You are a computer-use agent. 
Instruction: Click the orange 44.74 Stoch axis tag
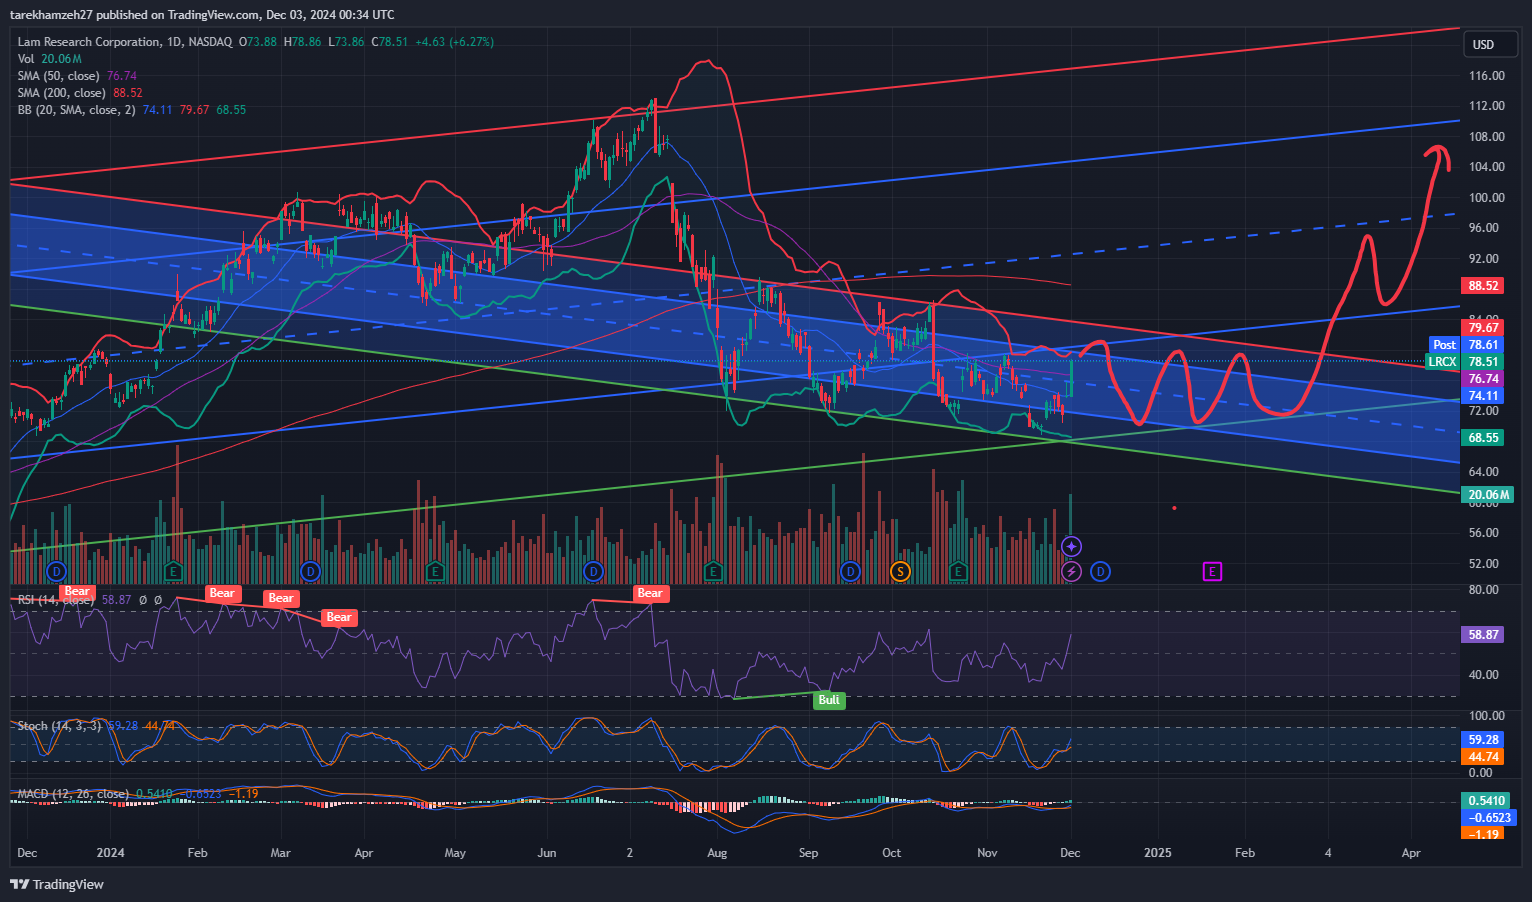click(x=1483, y=757)
